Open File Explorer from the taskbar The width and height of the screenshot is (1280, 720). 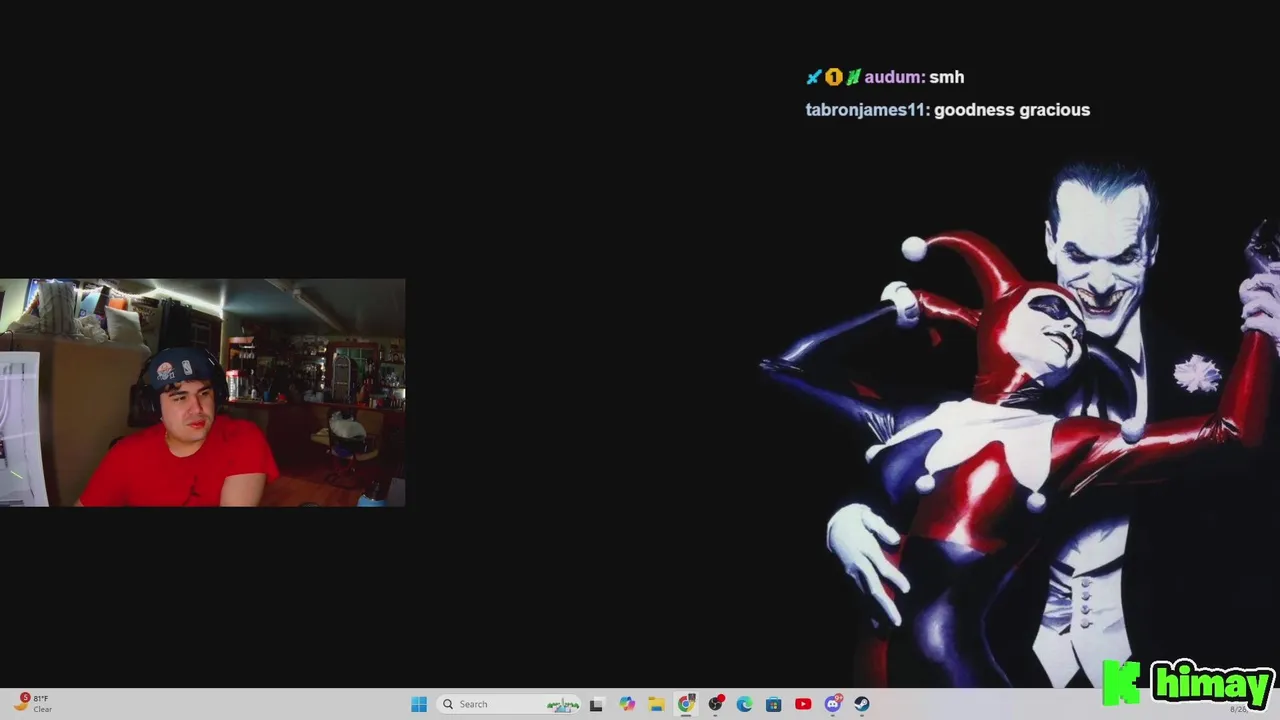[x=656, y=704]
